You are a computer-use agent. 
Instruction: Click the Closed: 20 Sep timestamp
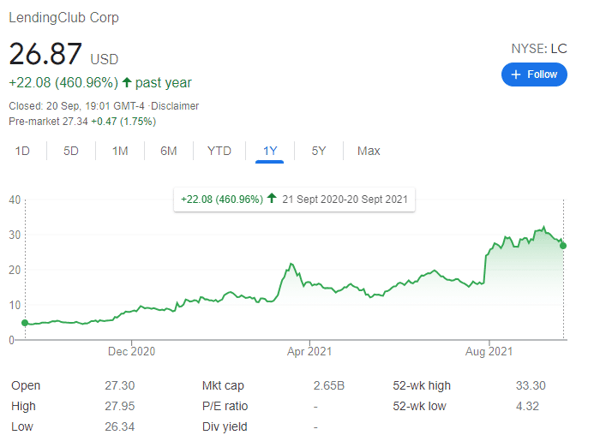[x=77, y=106]
